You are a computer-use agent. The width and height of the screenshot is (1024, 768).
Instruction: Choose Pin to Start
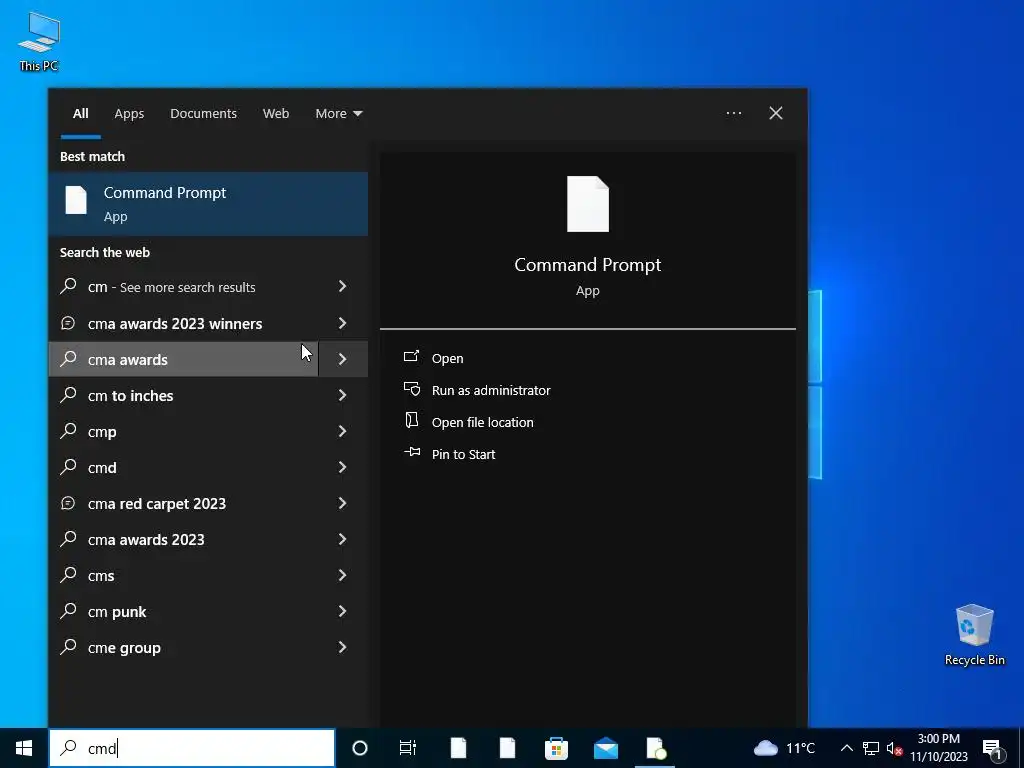tap(464, 454)
